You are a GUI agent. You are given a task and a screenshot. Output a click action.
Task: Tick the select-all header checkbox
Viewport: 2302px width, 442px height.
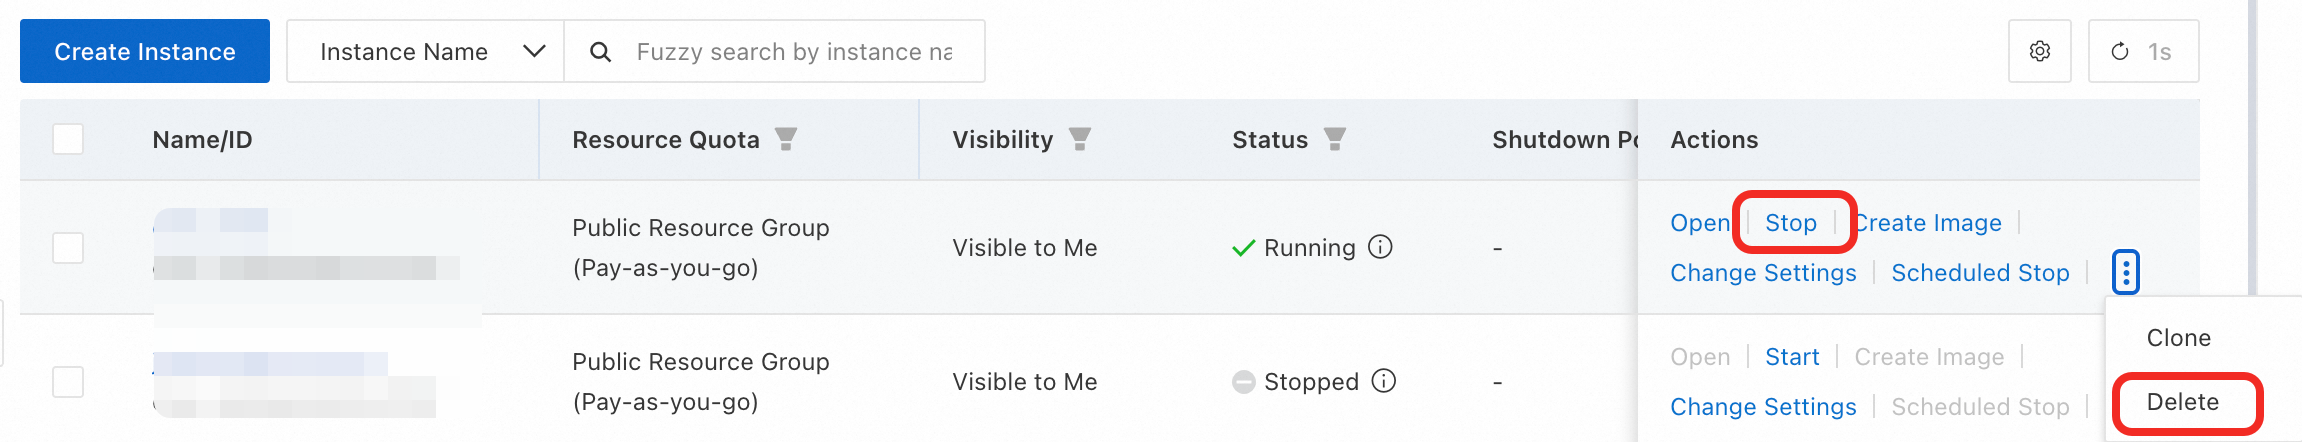(x=68, y=139)
